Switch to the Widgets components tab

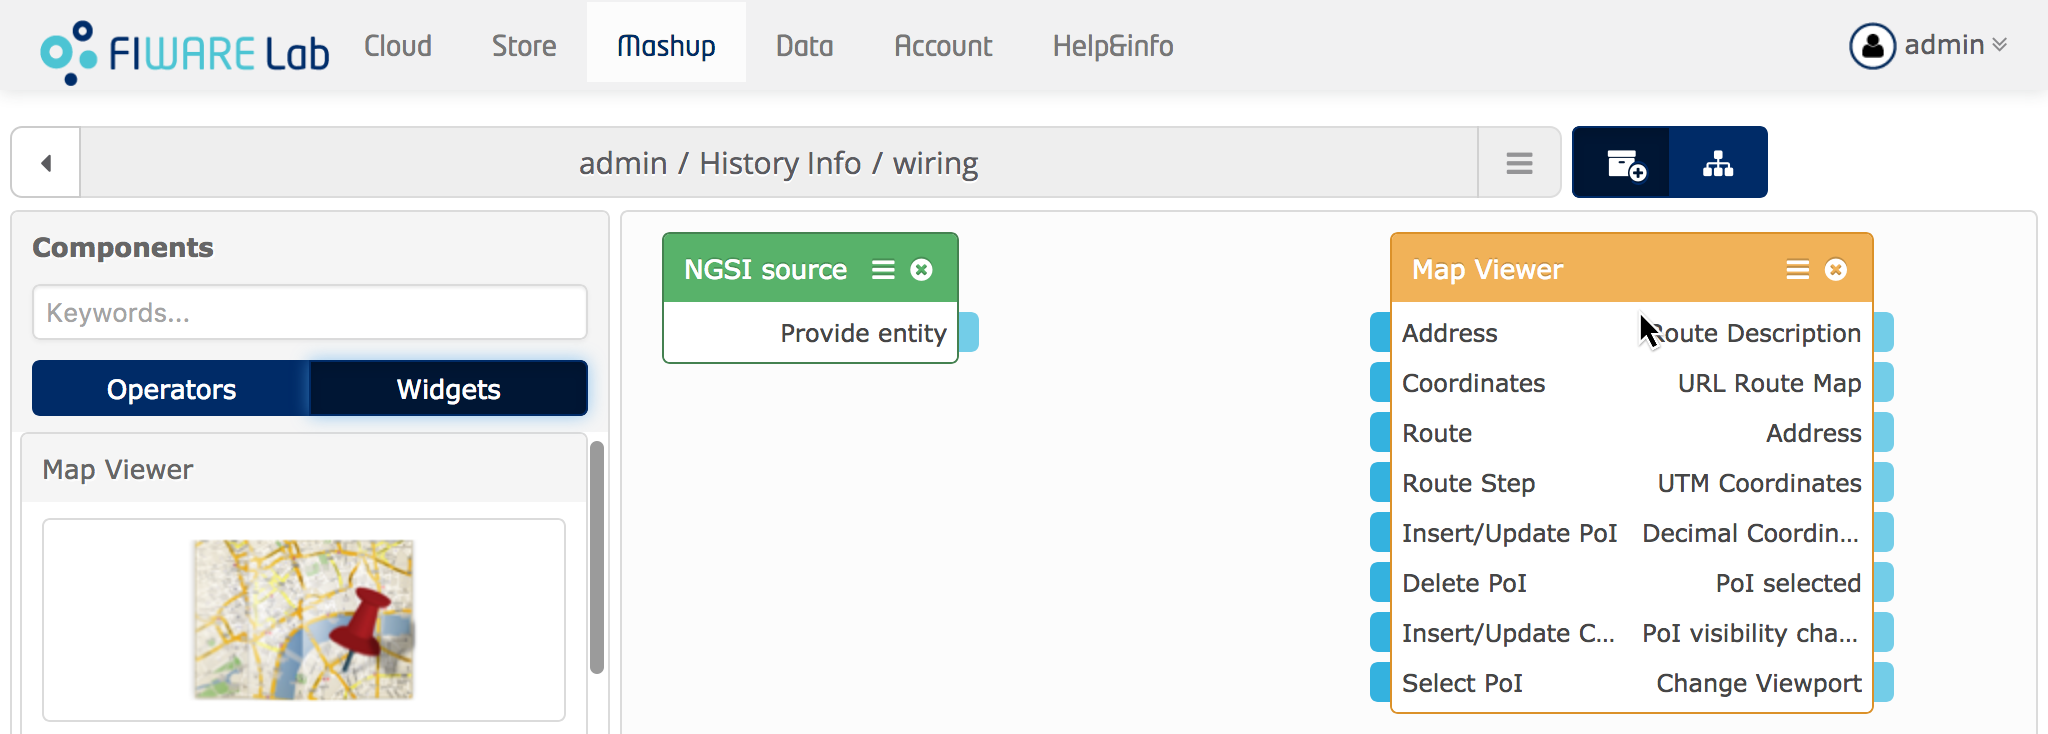[448, 388]
